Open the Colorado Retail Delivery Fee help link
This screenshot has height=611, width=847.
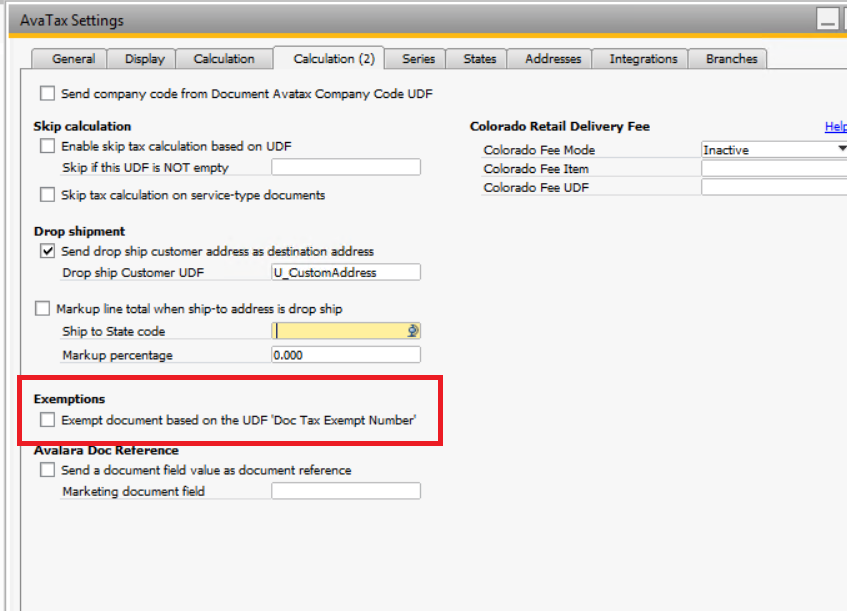point(836,126)
